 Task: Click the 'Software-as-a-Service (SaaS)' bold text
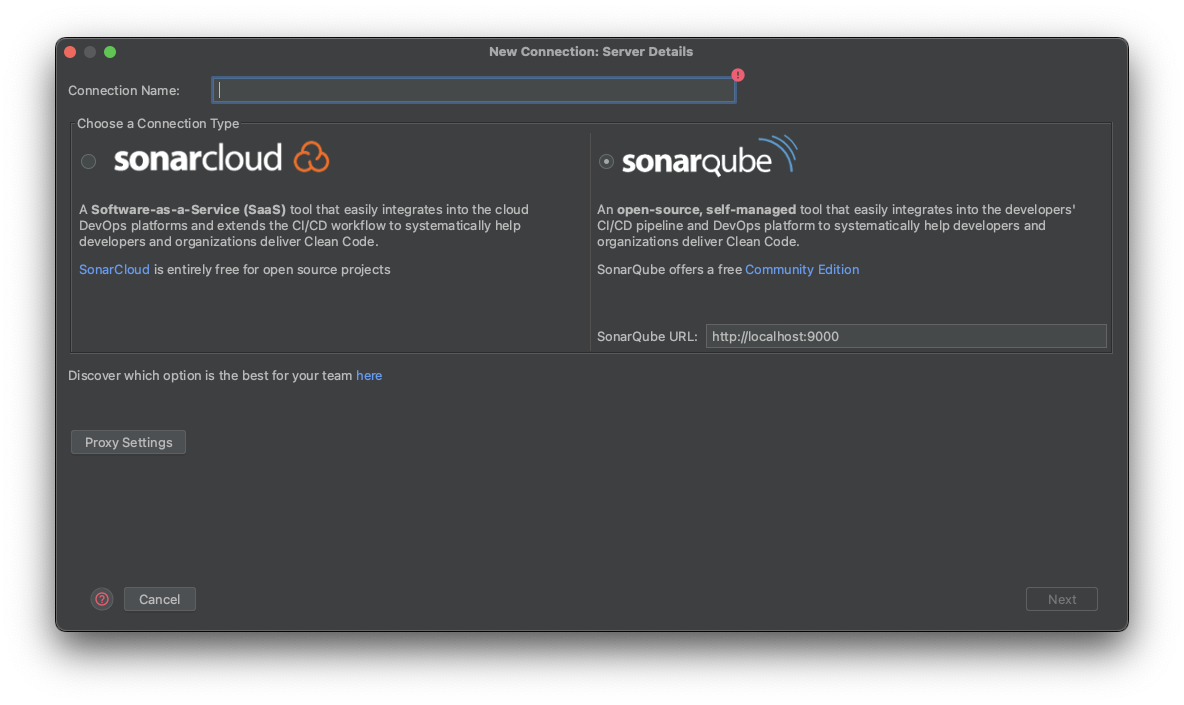(x=188, y=209)
